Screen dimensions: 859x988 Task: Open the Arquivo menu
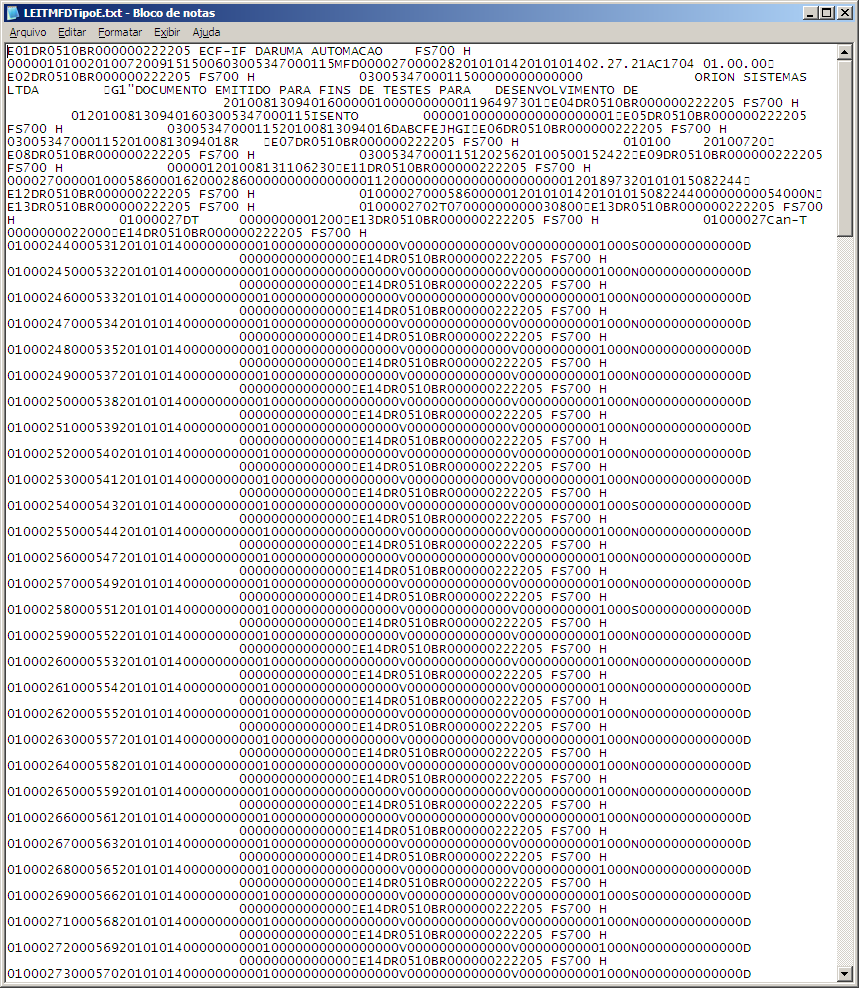point(28,32)
